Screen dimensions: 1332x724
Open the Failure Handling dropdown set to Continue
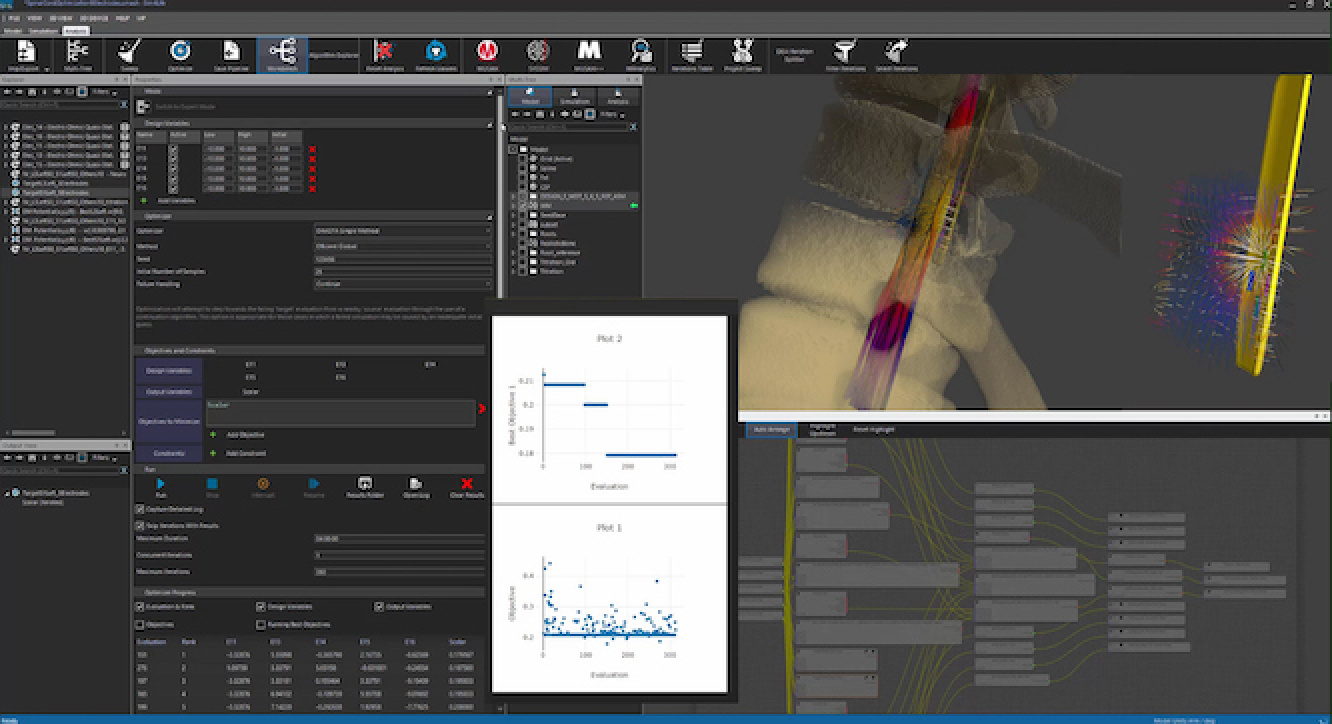pyautogui.click(x=402, y=284)
